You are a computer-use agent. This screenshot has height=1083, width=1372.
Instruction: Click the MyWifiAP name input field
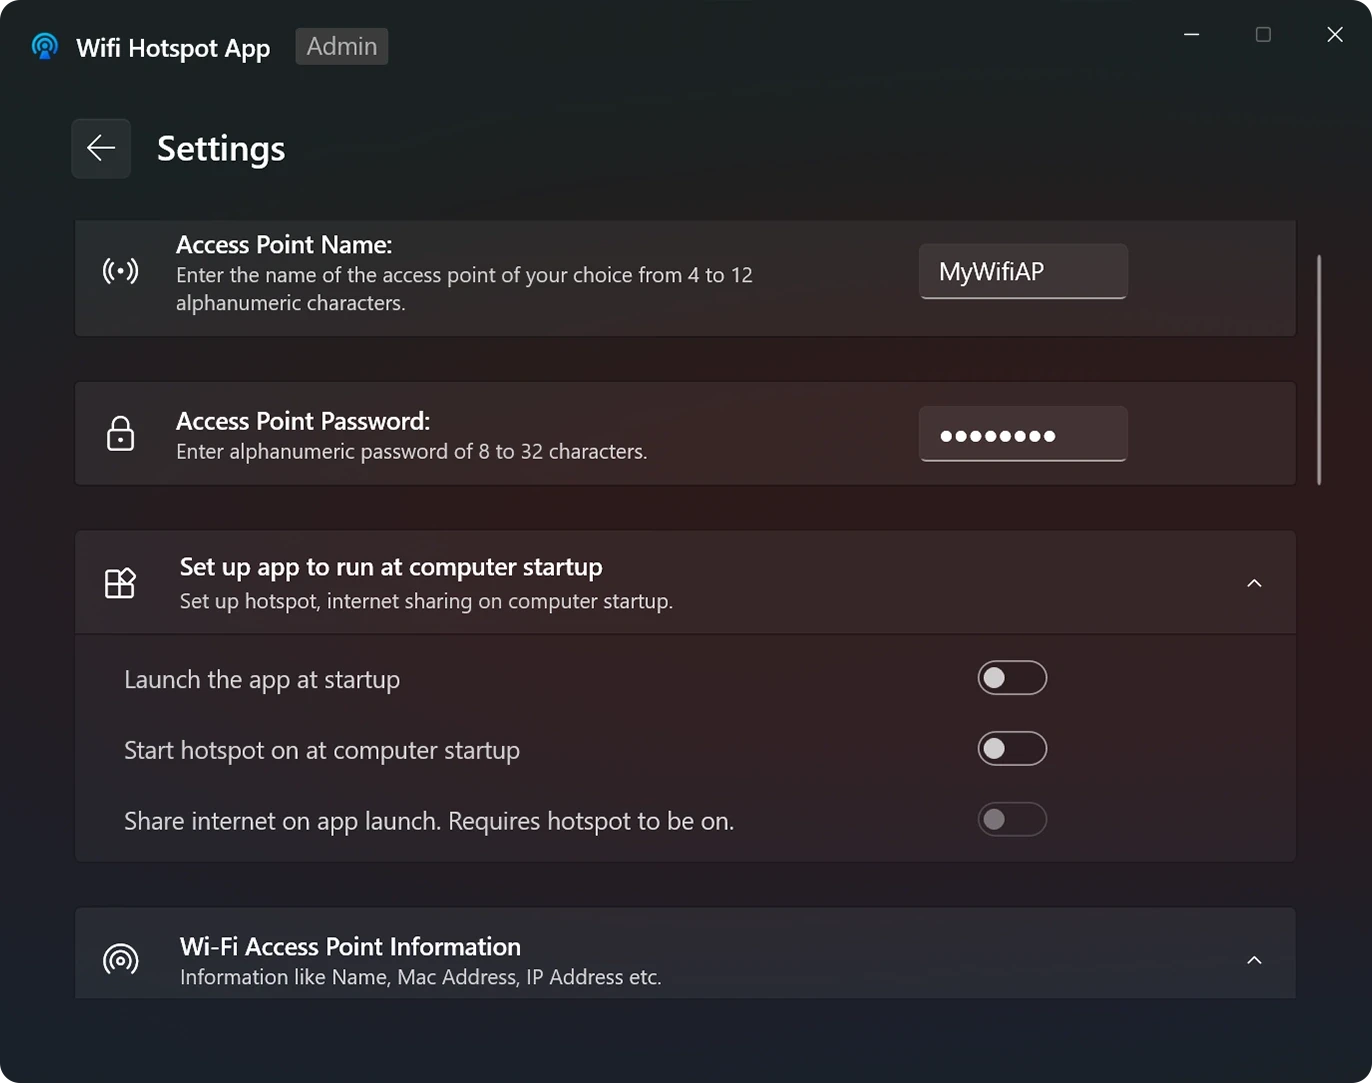[1022, 271]
